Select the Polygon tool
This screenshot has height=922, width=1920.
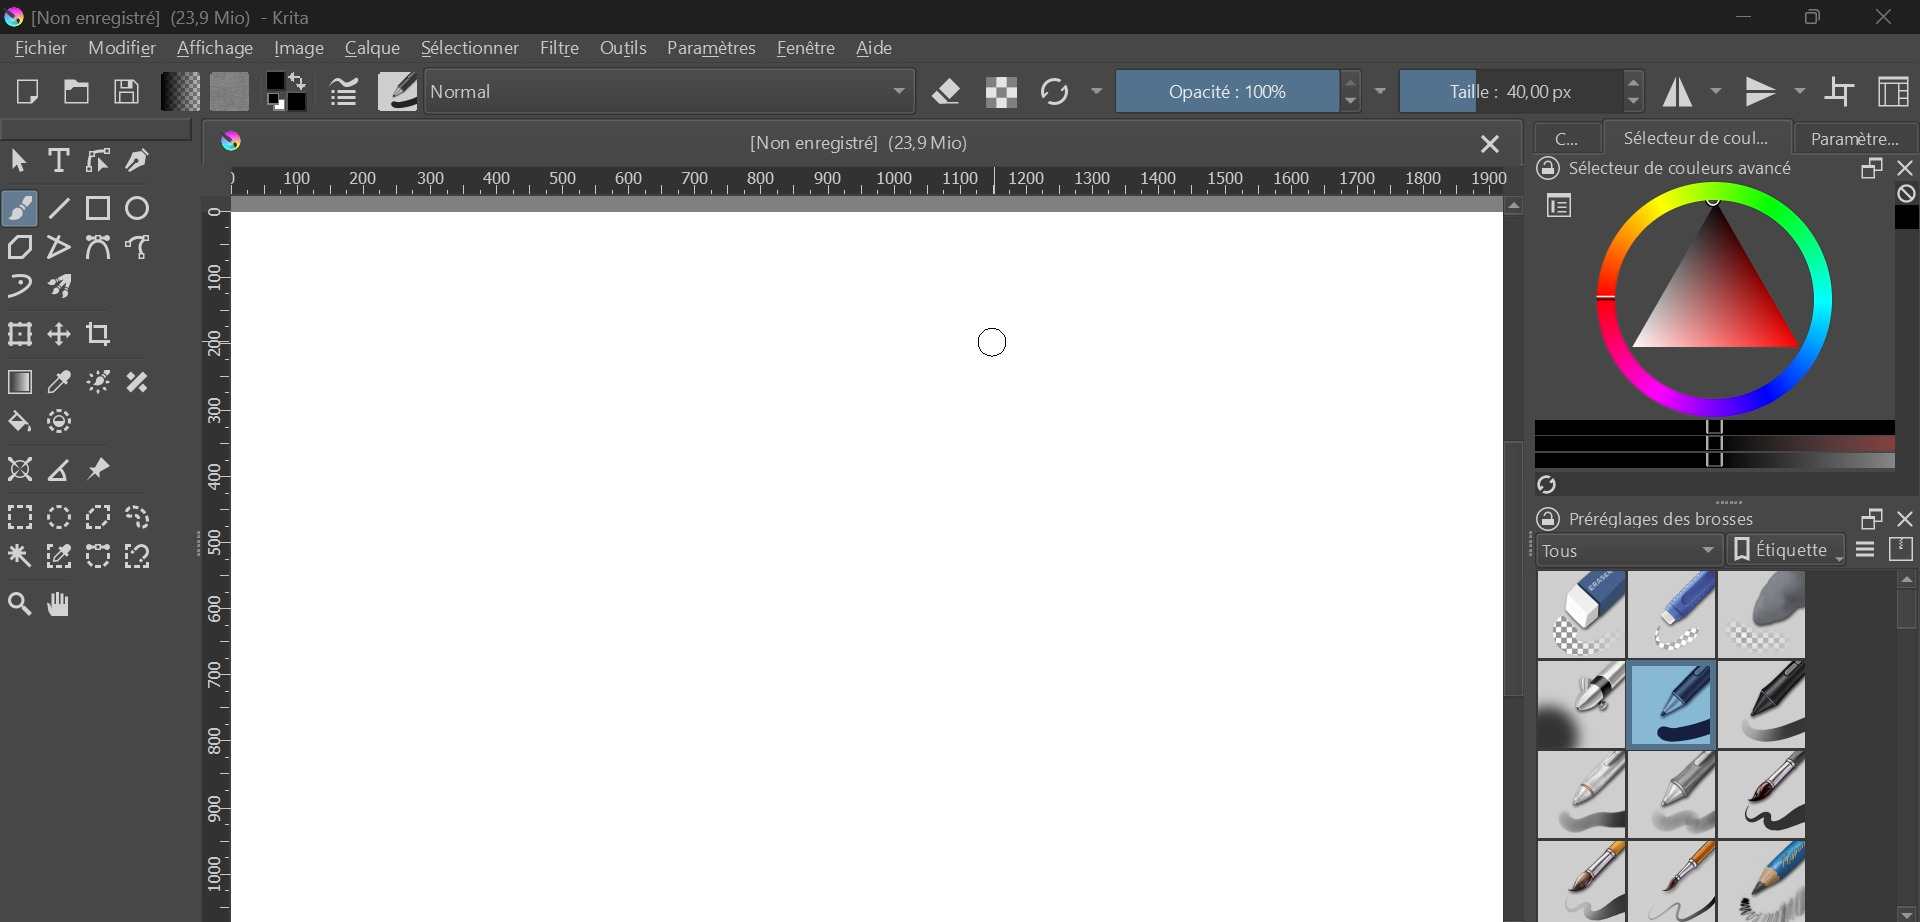[20, 247]
